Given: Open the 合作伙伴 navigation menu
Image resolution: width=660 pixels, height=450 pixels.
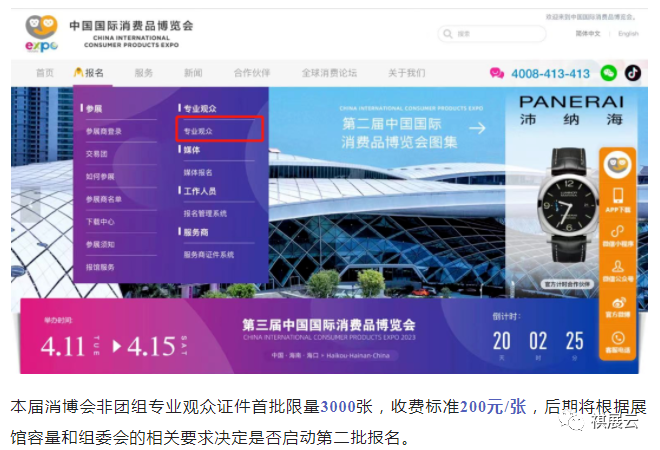Looking at the screenshot, I should click(252, 73).
